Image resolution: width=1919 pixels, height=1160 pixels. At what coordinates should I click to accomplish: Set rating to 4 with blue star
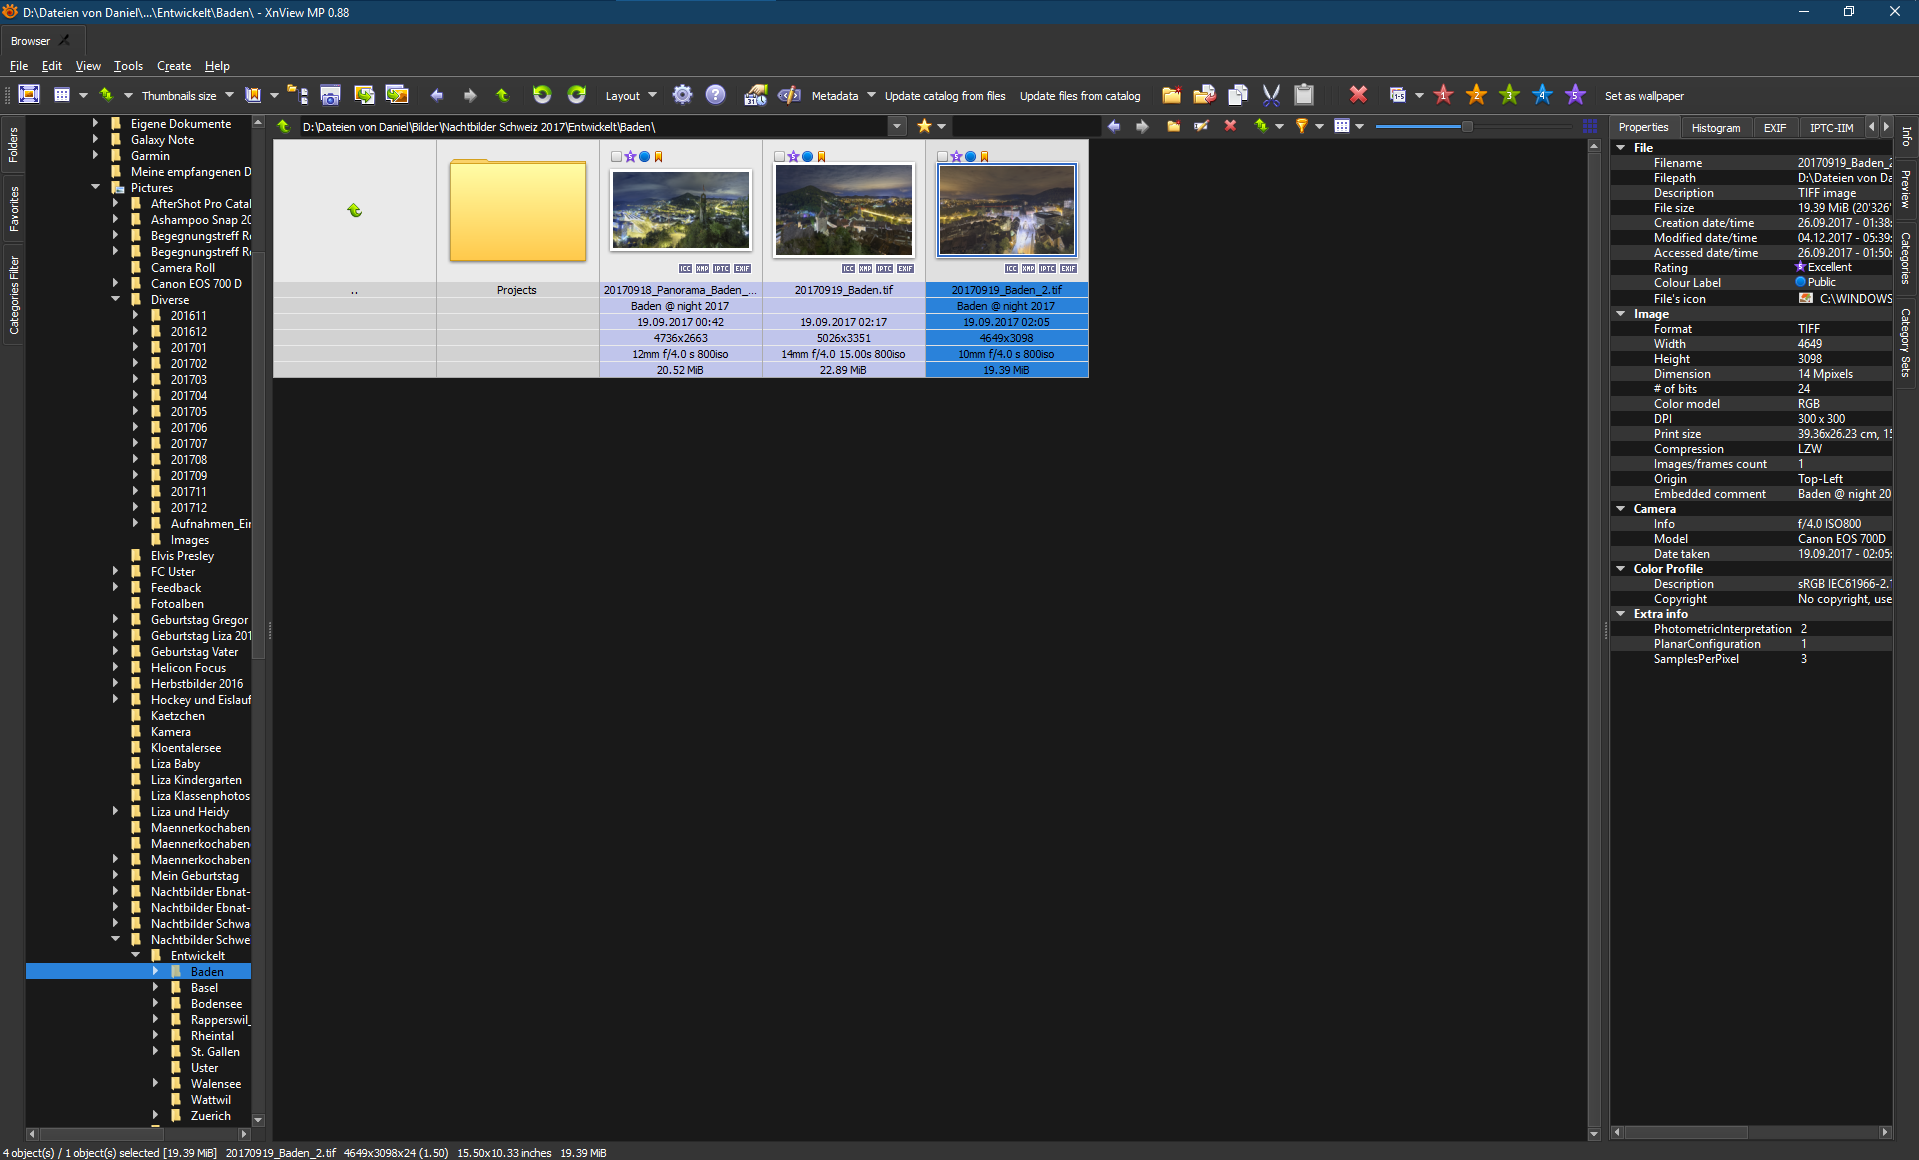[x=1542, y=95]
